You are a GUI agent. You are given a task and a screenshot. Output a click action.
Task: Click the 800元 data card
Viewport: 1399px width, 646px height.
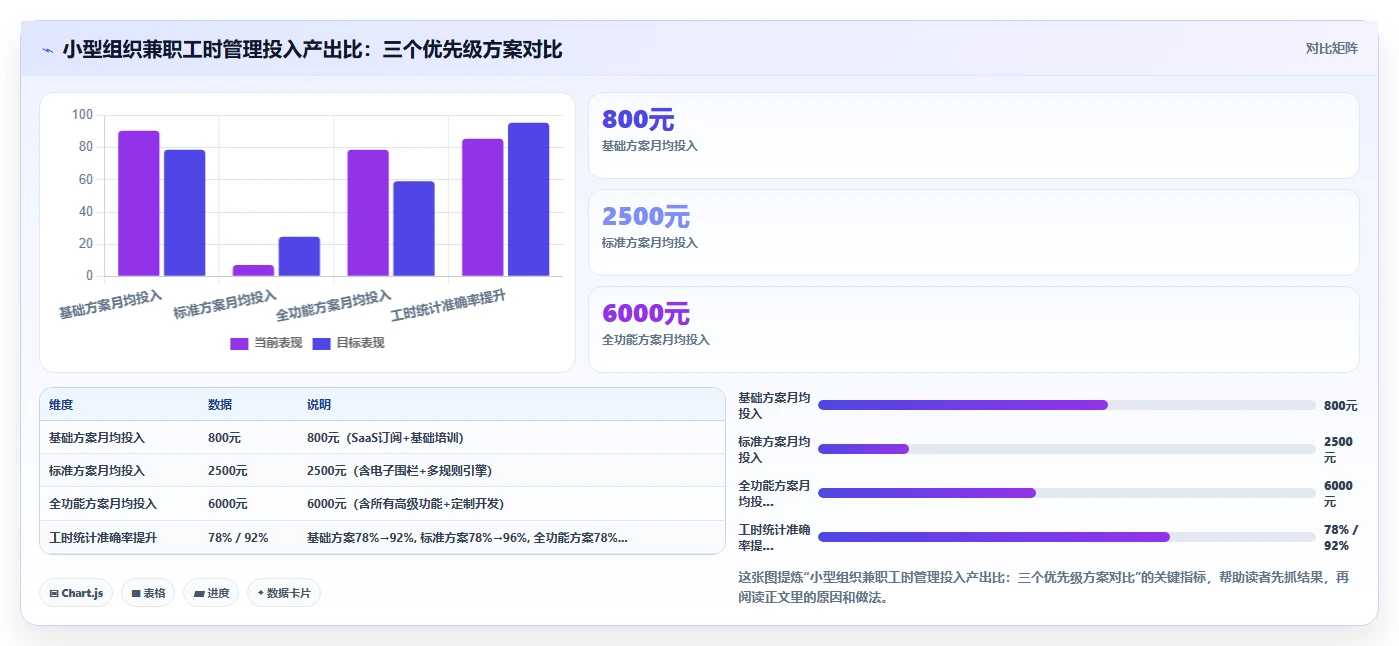974,136
